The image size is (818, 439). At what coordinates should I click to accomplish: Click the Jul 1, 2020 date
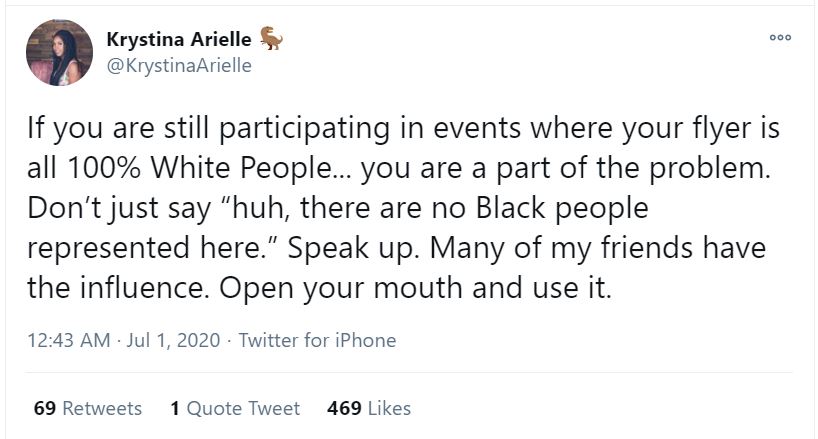tap(173, 340)
